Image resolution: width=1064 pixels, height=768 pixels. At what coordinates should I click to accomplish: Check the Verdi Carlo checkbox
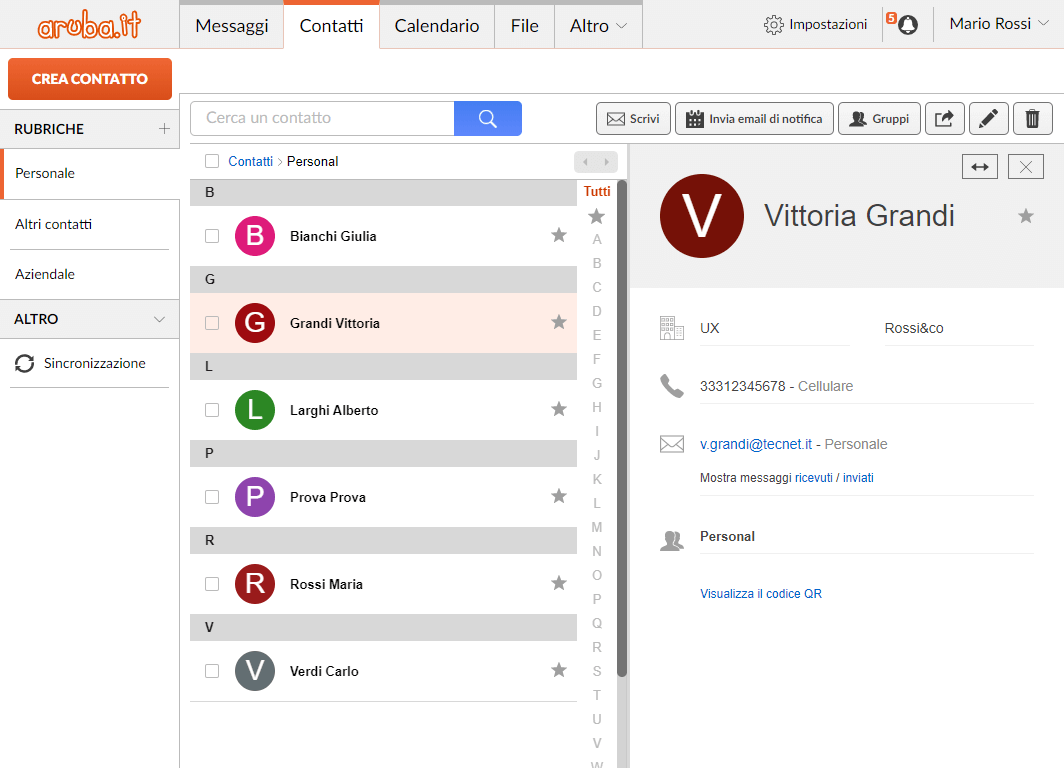[x=212, y=671]
